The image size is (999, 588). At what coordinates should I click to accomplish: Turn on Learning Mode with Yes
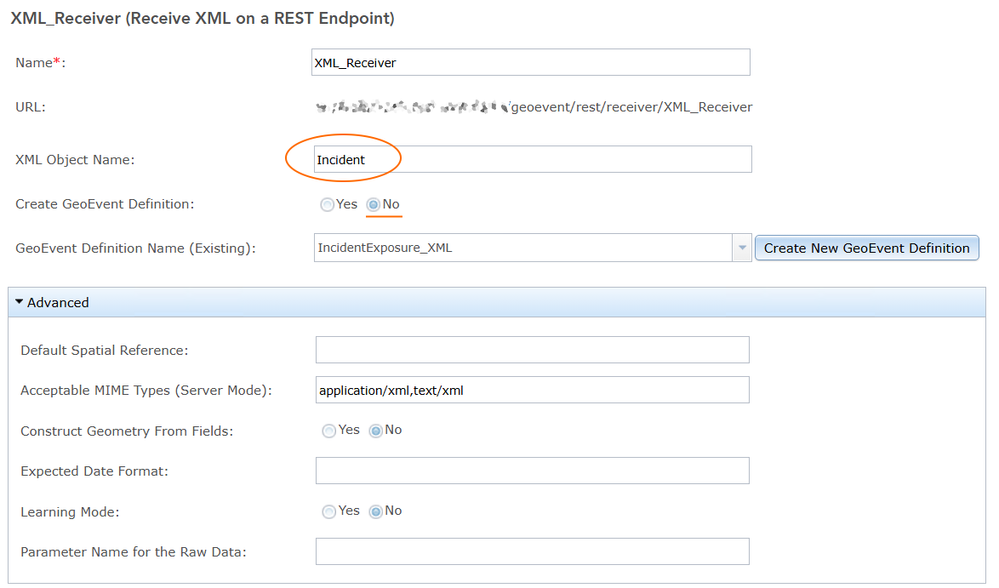tap(329, 512)
